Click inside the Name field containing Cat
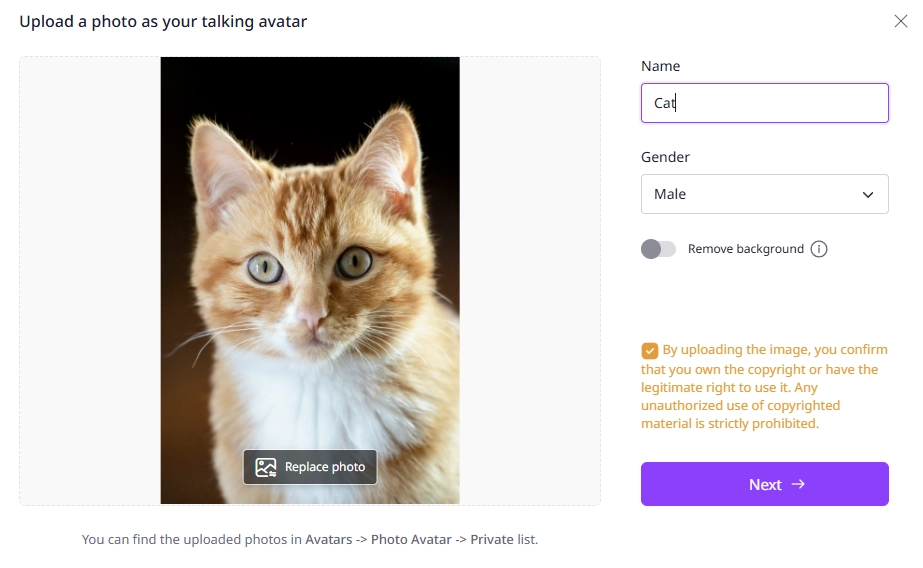The image size is (923, 568). [x=764, y=103]
